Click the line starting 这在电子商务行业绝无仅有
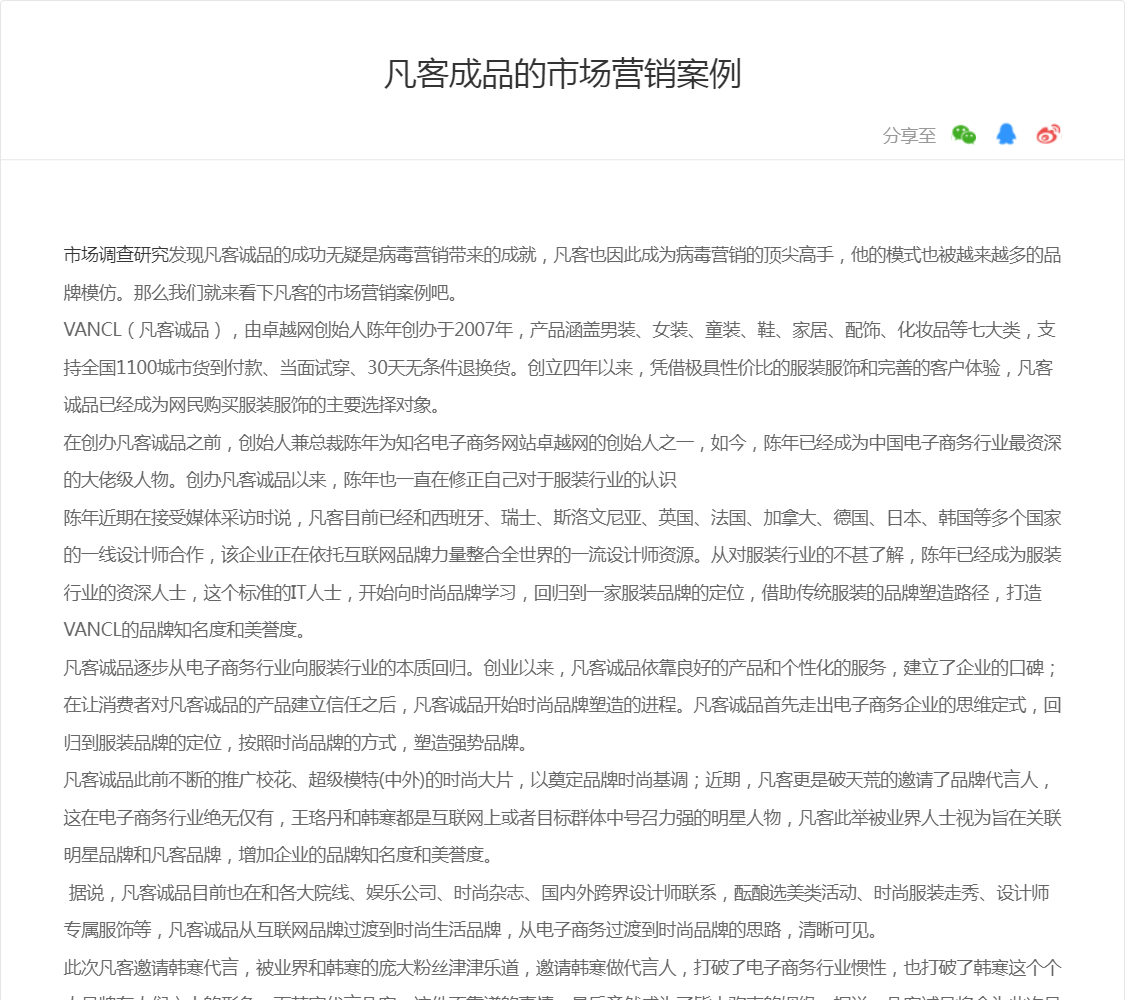Image resolution: width=1125 pixels, height=1000 pixels. pos(562,818)
